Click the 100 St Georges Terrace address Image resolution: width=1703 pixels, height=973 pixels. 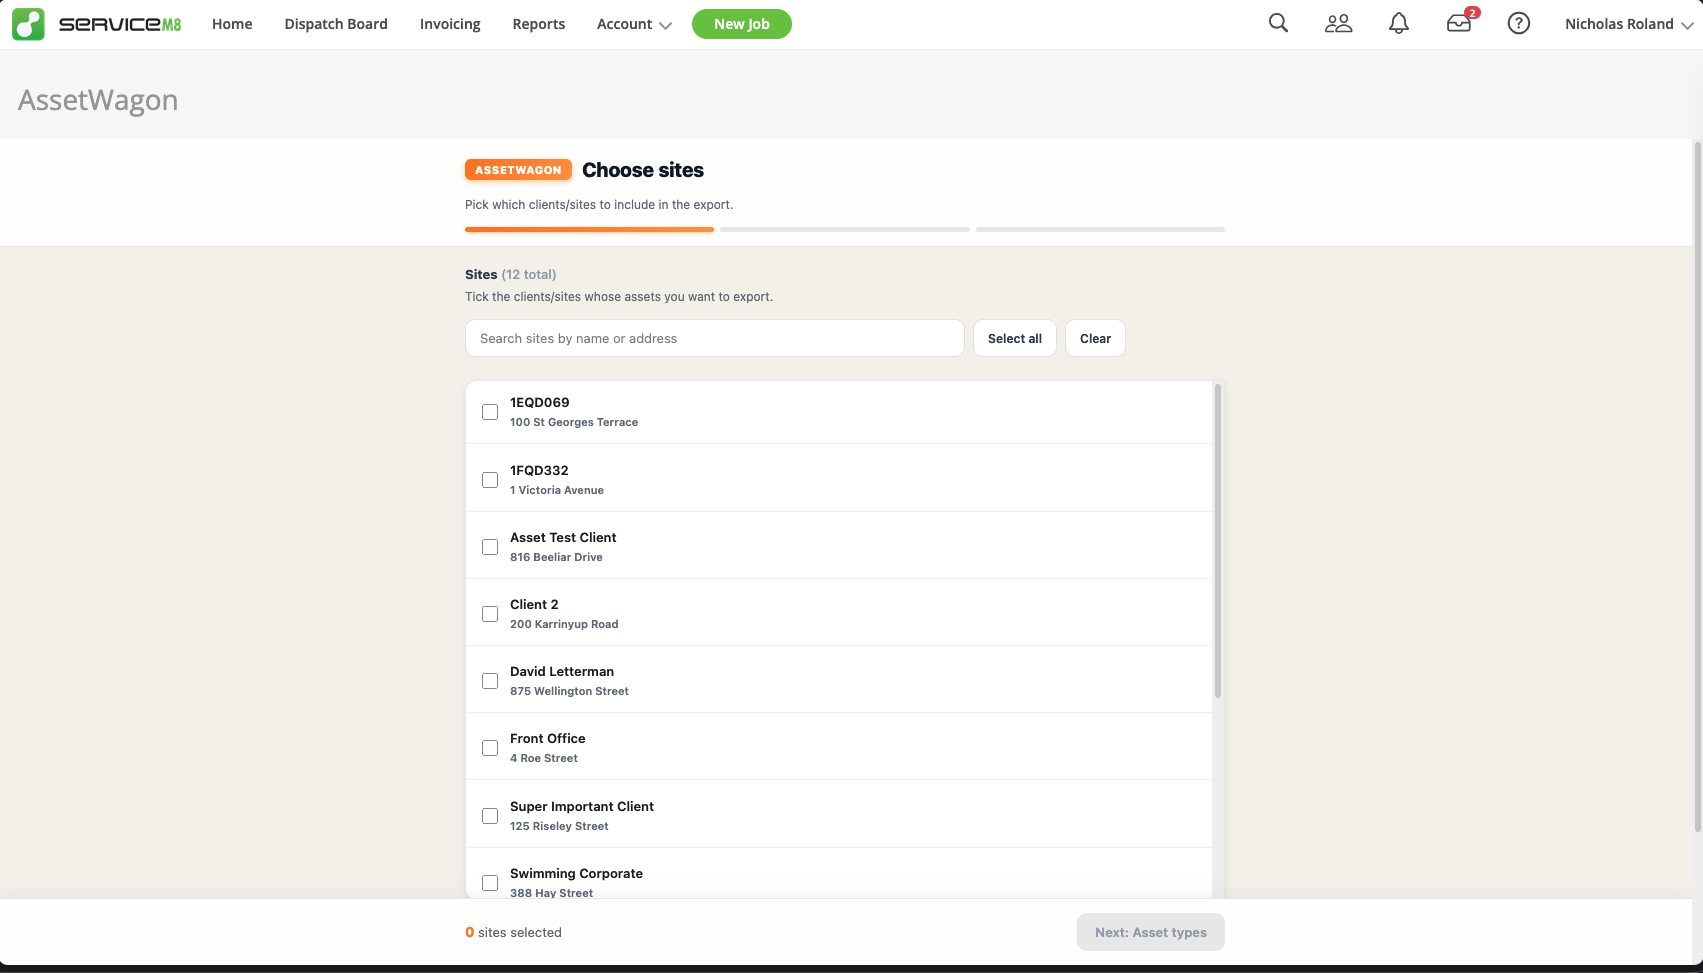tap(574, 422)
